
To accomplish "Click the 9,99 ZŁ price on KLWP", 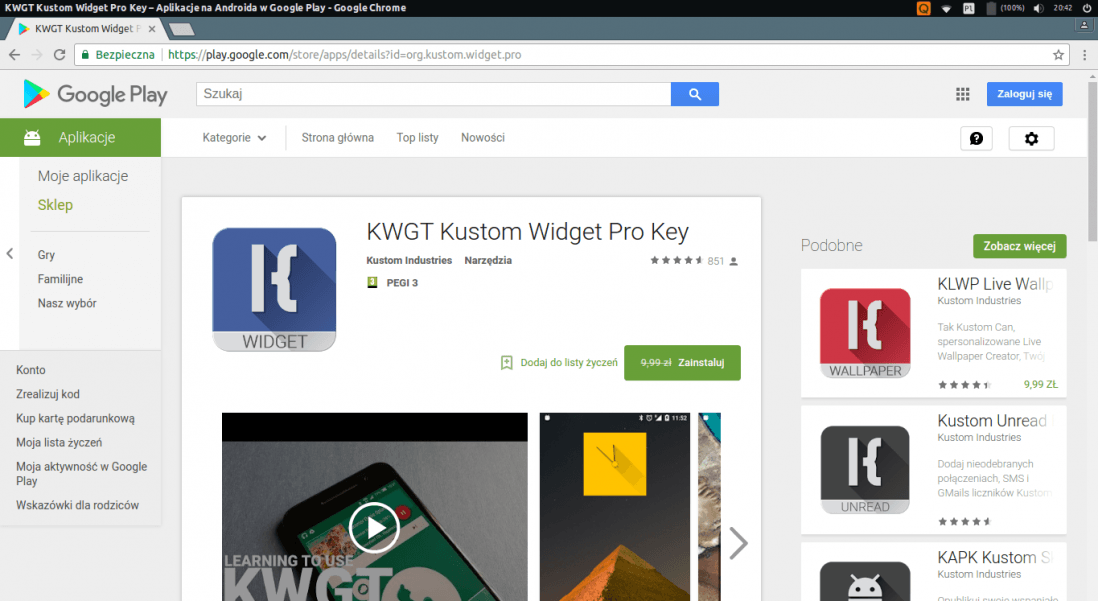I will [x=1041, y=385].
